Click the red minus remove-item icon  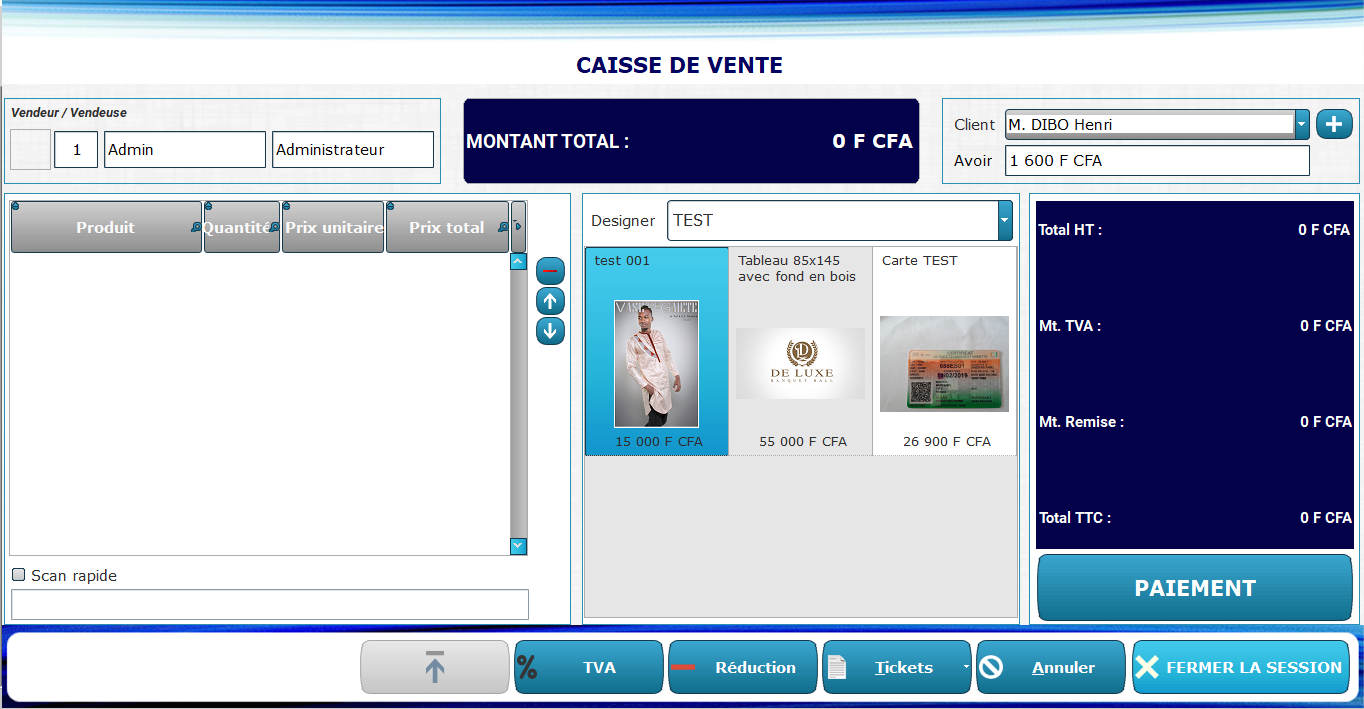coord(550,271)
